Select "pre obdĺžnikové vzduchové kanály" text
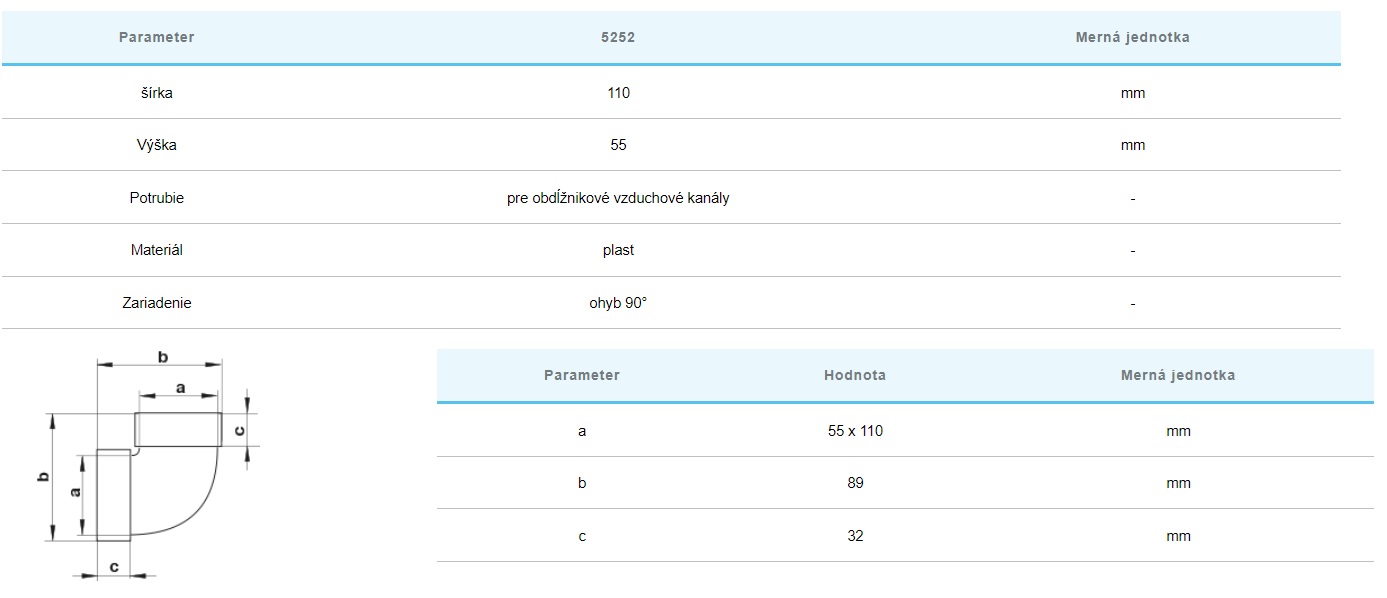This screenshot has width=1387, height=598. pyautogui.click(x=618, y=198)
